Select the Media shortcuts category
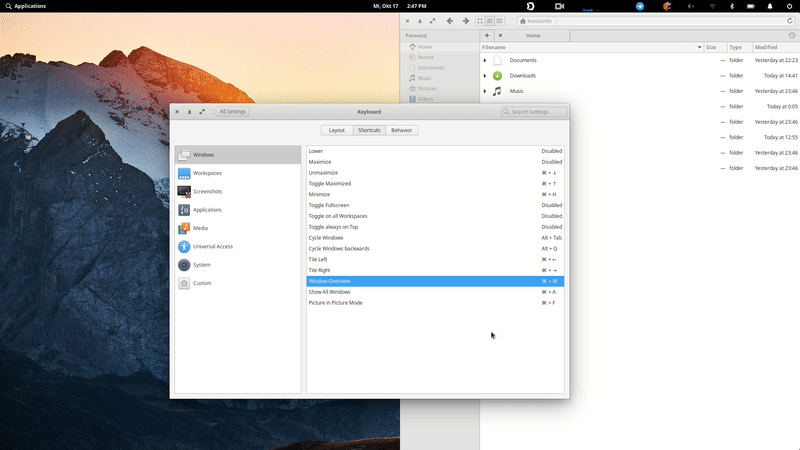The image size is (800, 450). [238, 228]
